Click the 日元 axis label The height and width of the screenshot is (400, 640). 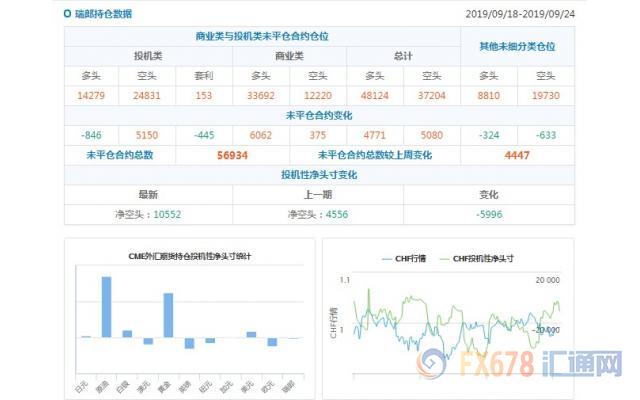(82, 386)
